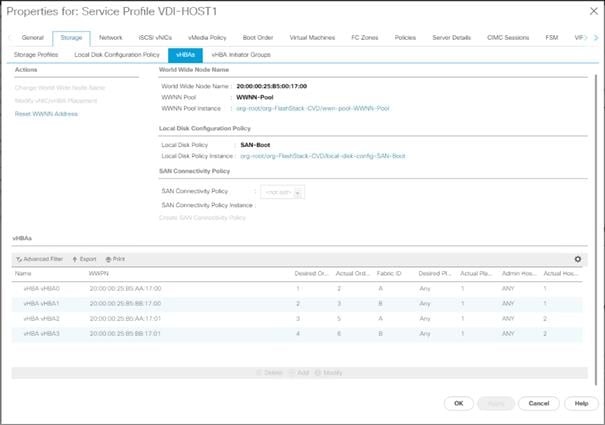Open SAN Connectivity Policy dropdown
Image resolution: width=605 pixels, height=425 pixels.
click(282, 192)
